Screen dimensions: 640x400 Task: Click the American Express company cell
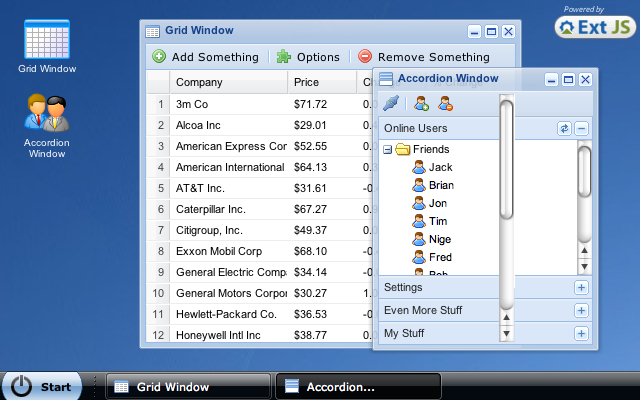coord(229,146)
